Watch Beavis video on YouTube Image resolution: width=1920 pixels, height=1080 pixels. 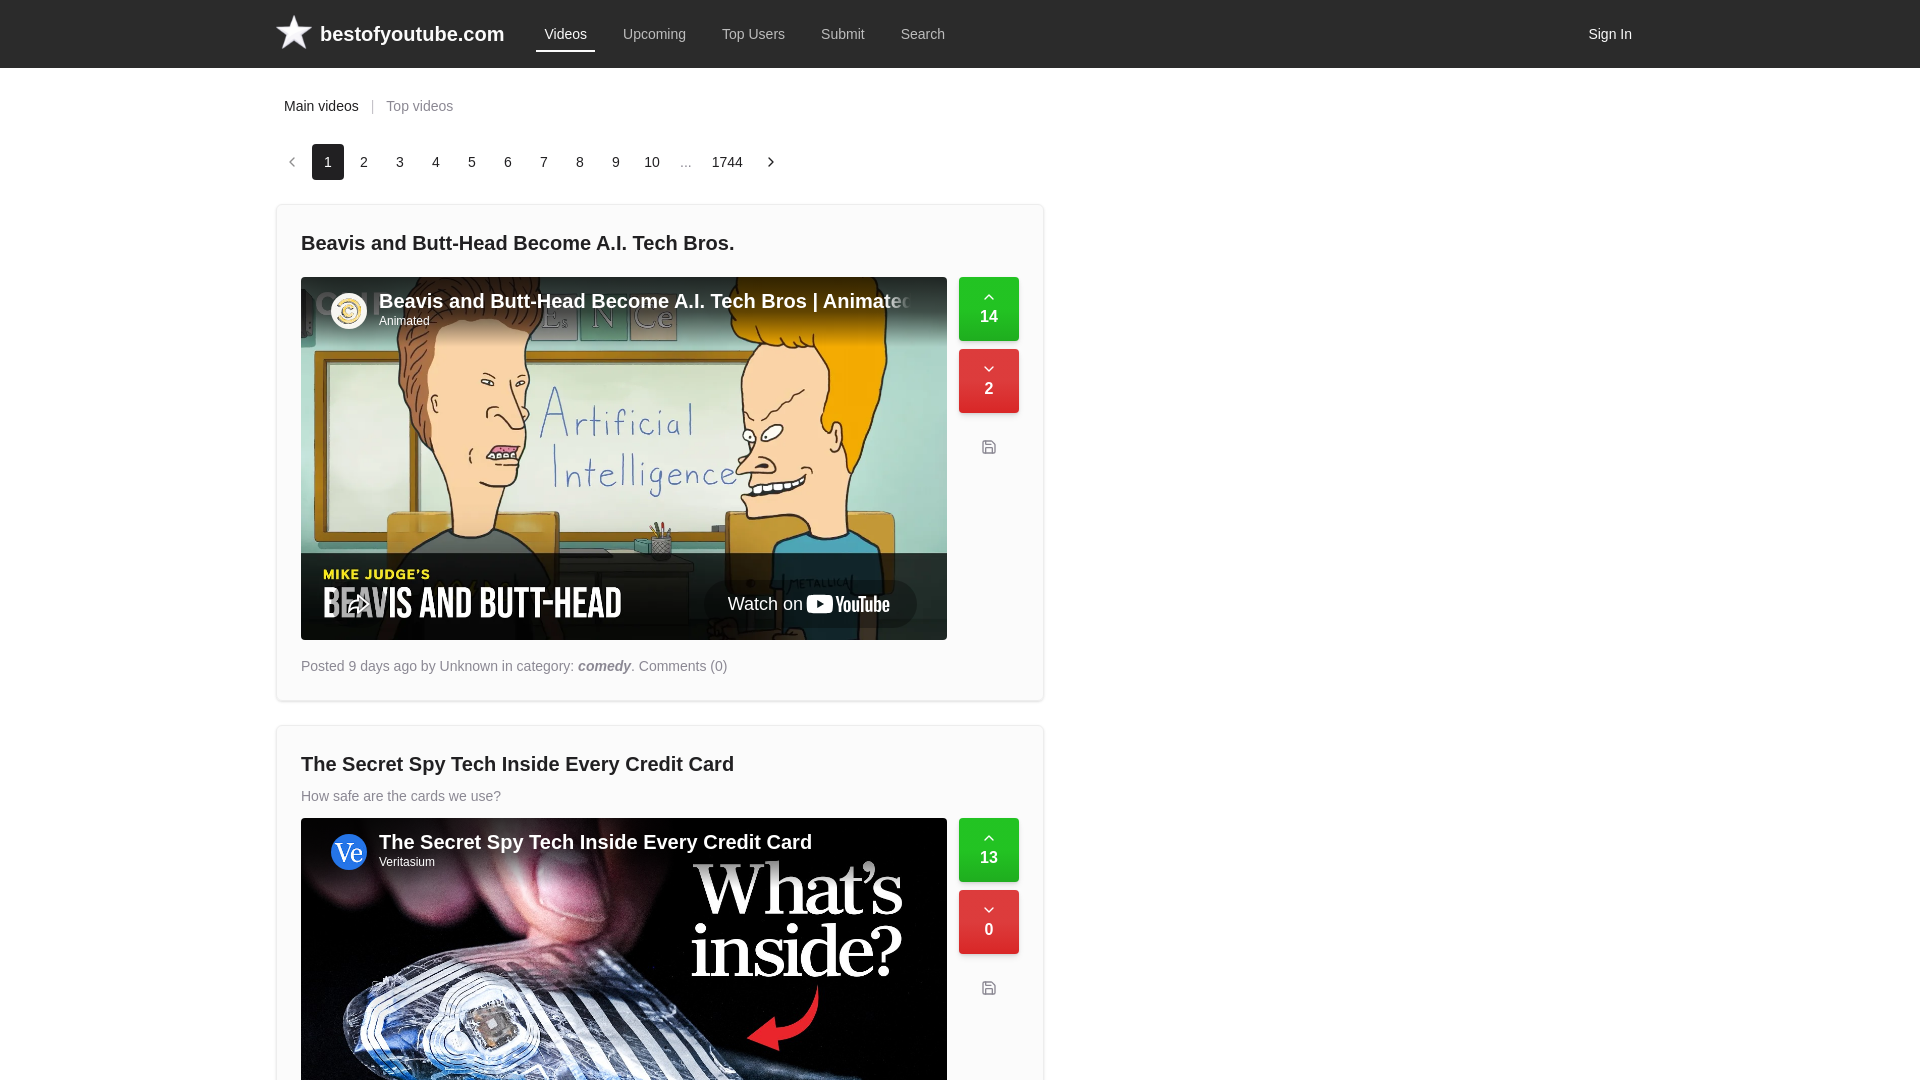pyautogui.click(x=810, y=604)
